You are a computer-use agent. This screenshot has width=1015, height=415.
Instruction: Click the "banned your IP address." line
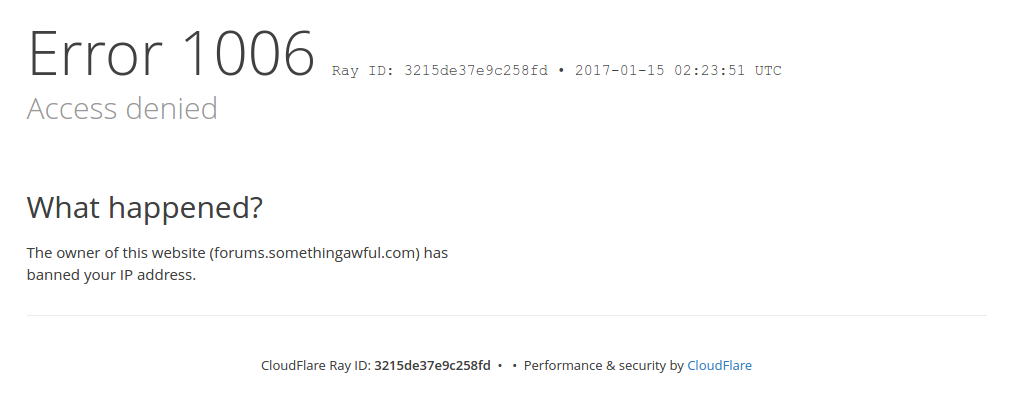point(111,275)
